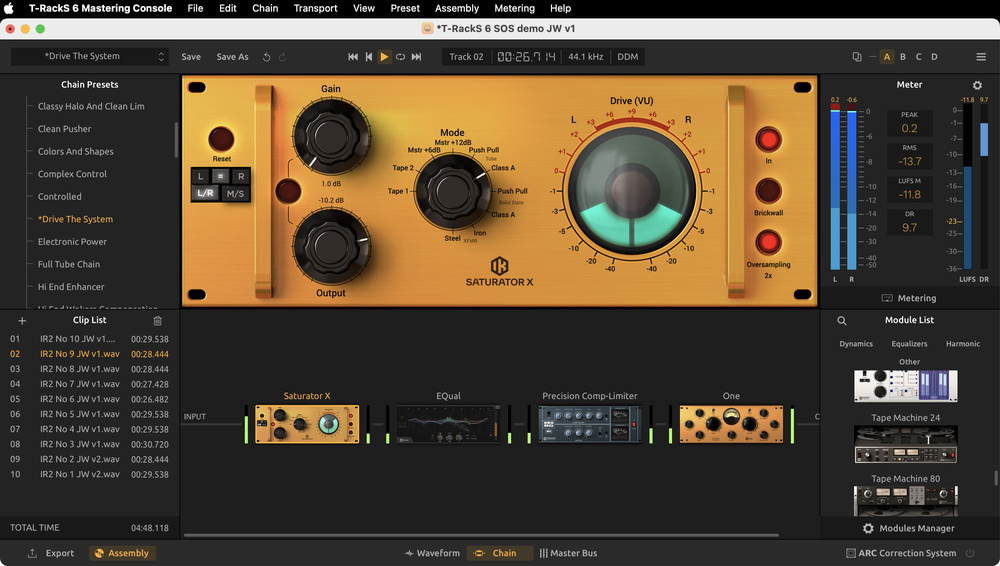
Task: Delete clip with trash icon
Action: tap(158, 321)
